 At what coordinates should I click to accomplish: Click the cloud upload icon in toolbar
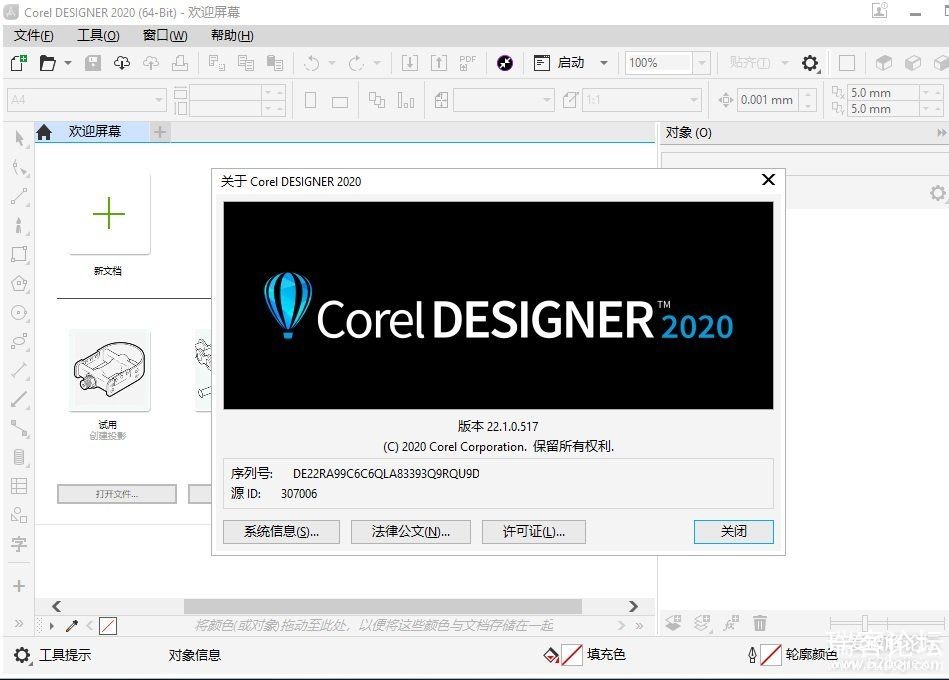pos(151,63)
